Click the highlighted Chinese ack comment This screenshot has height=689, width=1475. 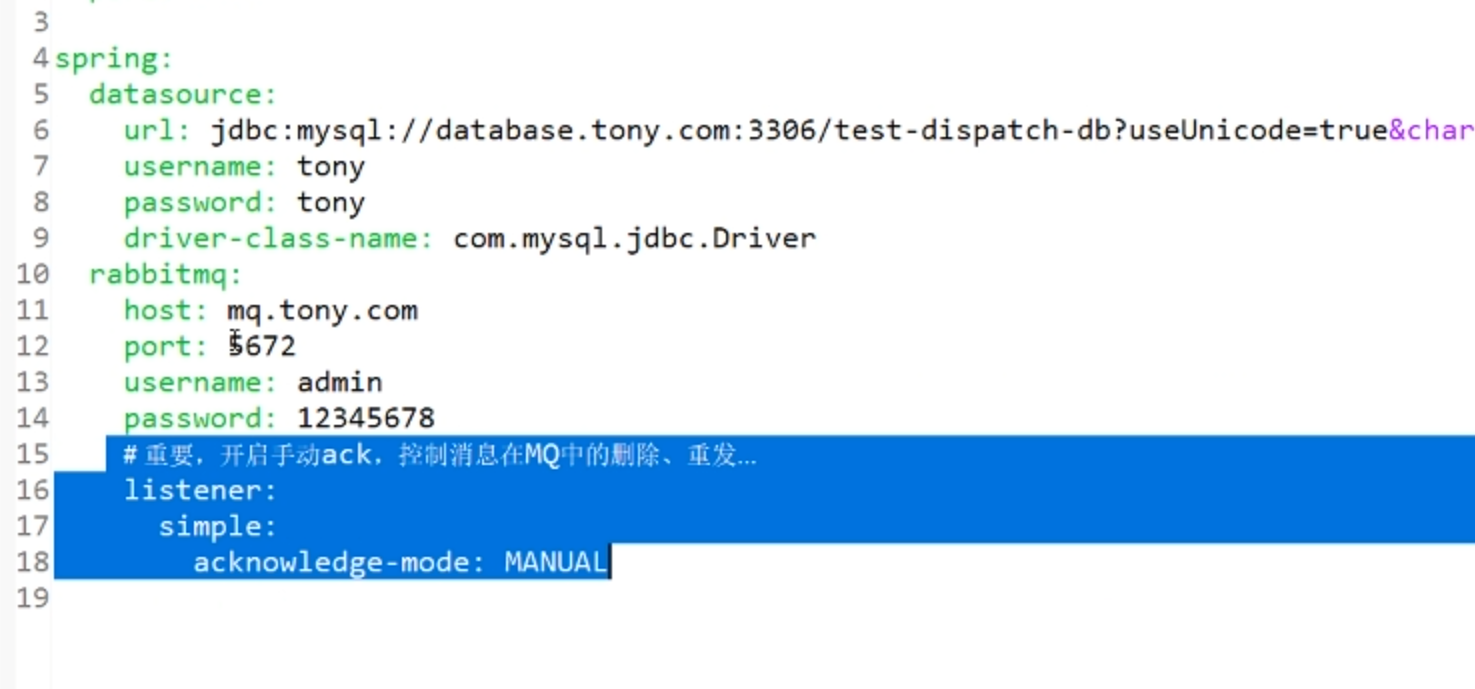pos(440,455)
